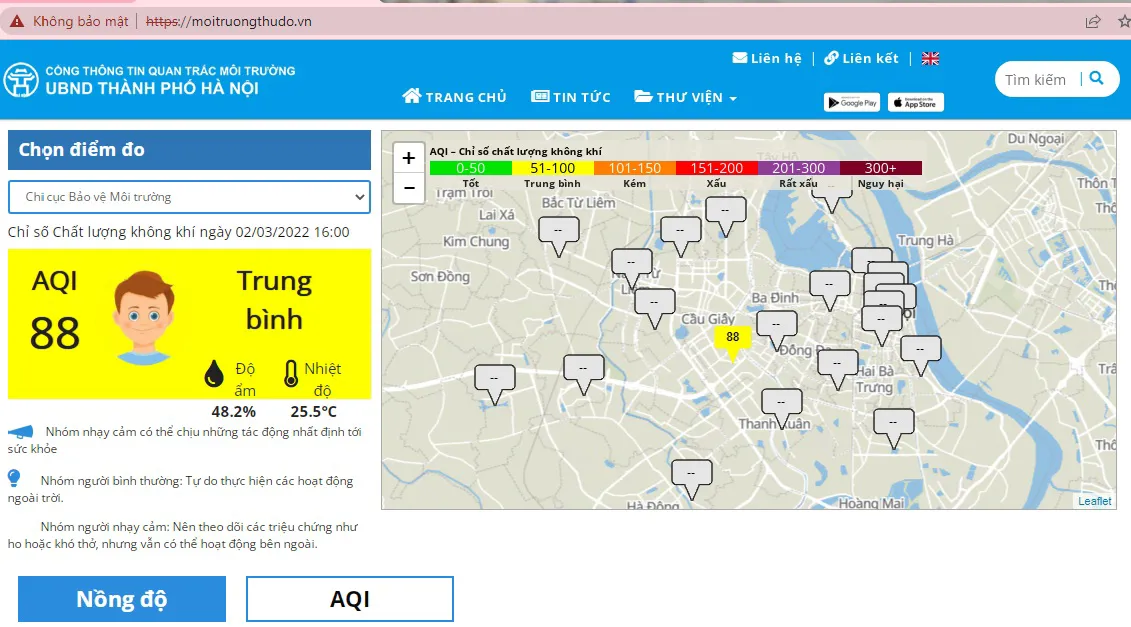Zoom in on the map with plus button

(408, 158)
